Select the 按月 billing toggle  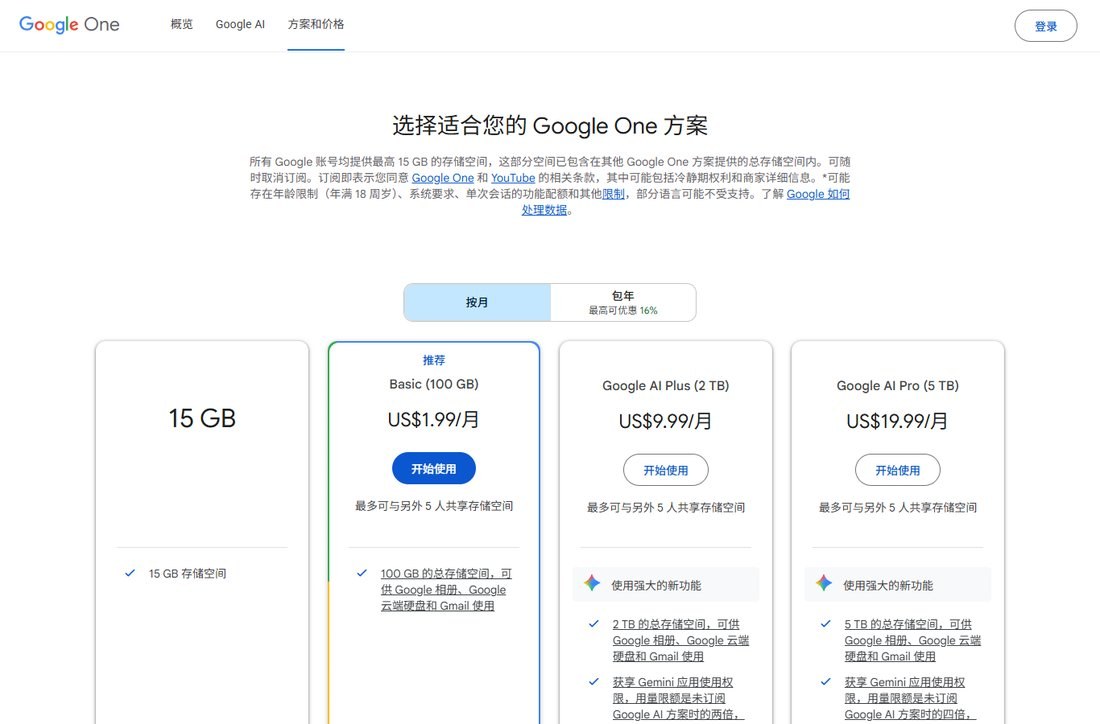(477, 302)
